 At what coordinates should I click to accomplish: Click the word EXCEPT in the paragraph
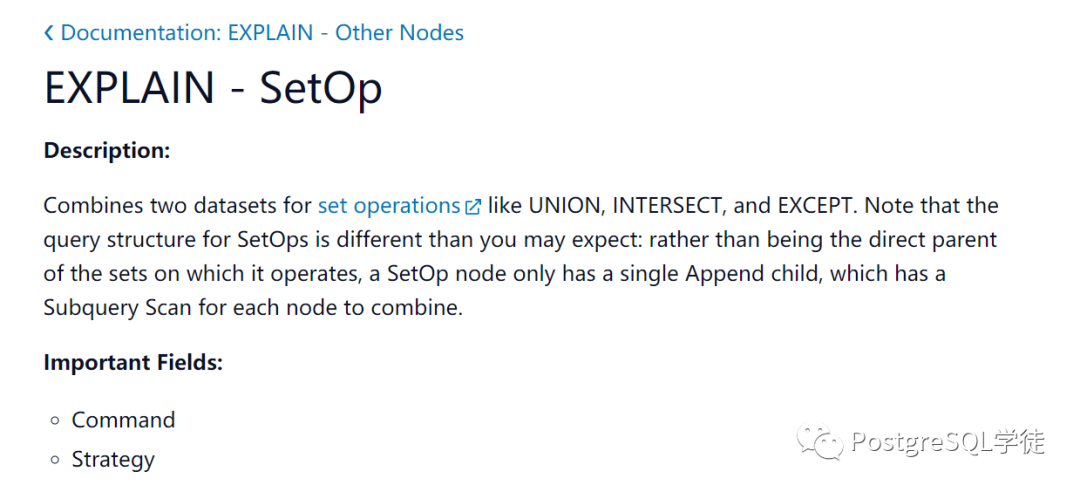tap(817, 206)
